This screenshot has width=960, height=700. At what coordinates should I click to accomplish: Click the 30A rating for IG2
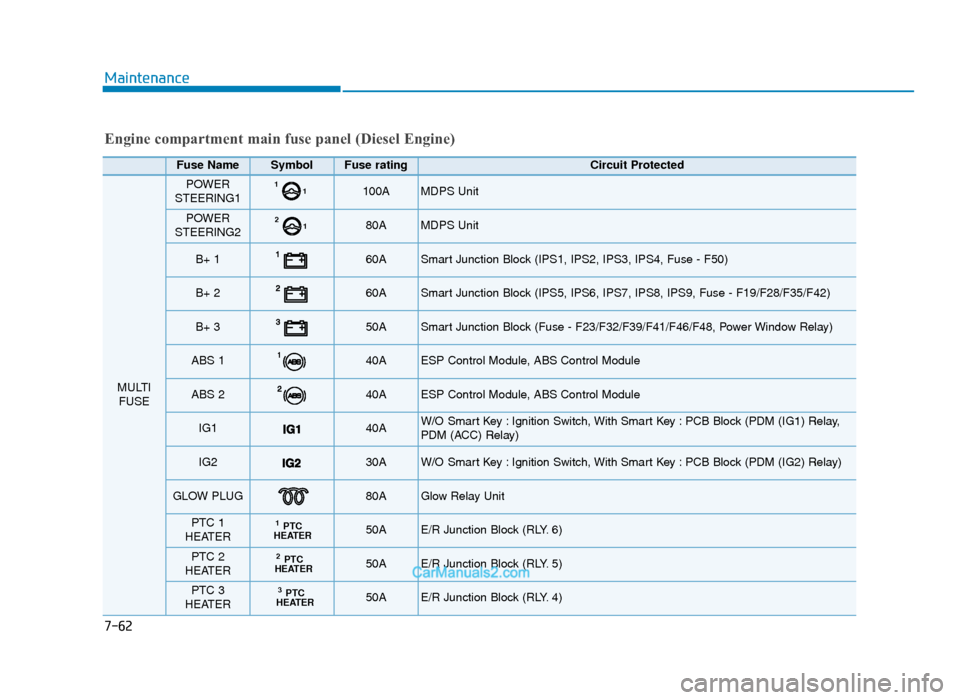tap(376, 462)
